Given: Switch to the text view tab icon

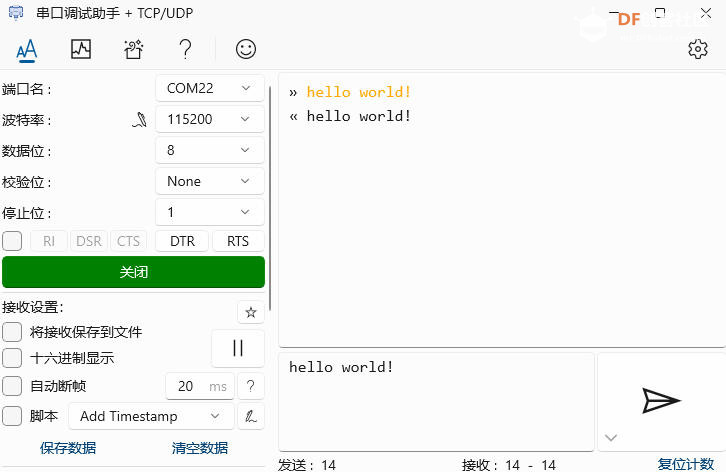Looking at the screenshot, I should [x=26, y=50].
